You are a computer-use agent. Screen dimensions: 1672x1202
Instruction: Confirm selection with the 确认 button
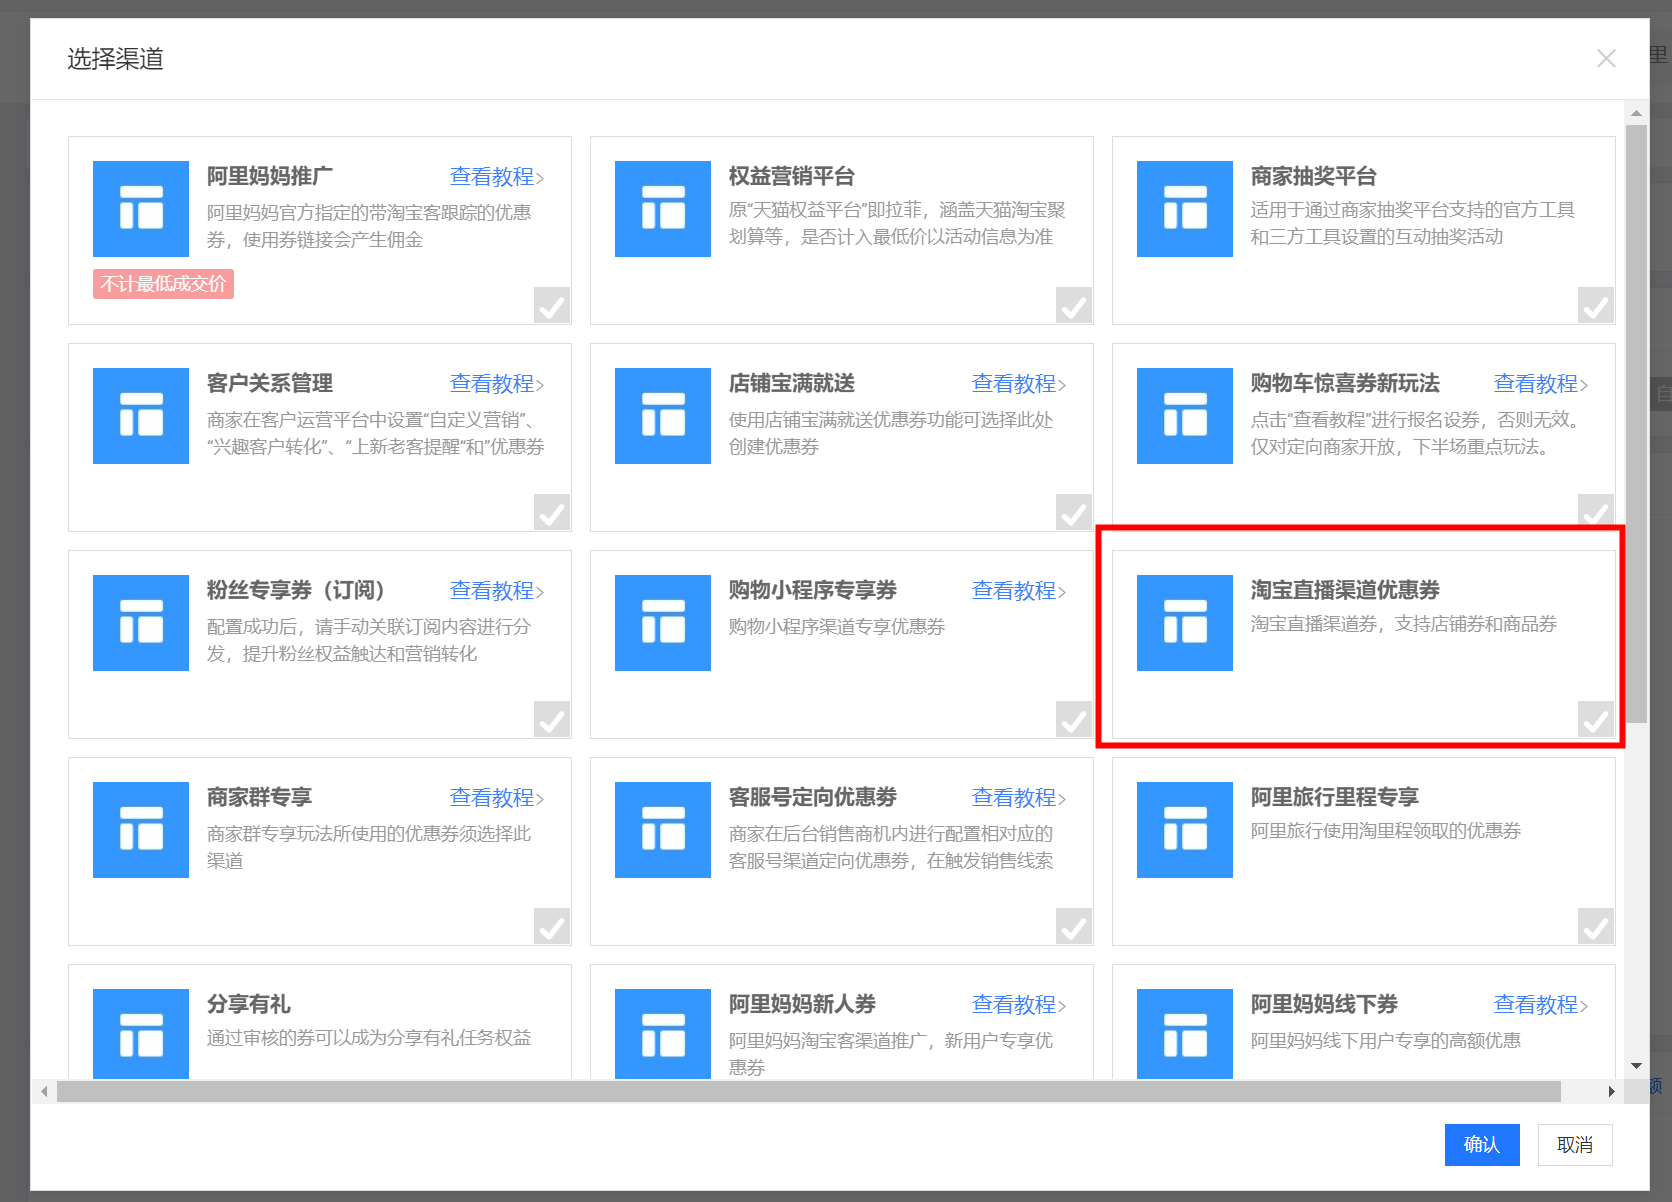click(x=1482, y=1145)
